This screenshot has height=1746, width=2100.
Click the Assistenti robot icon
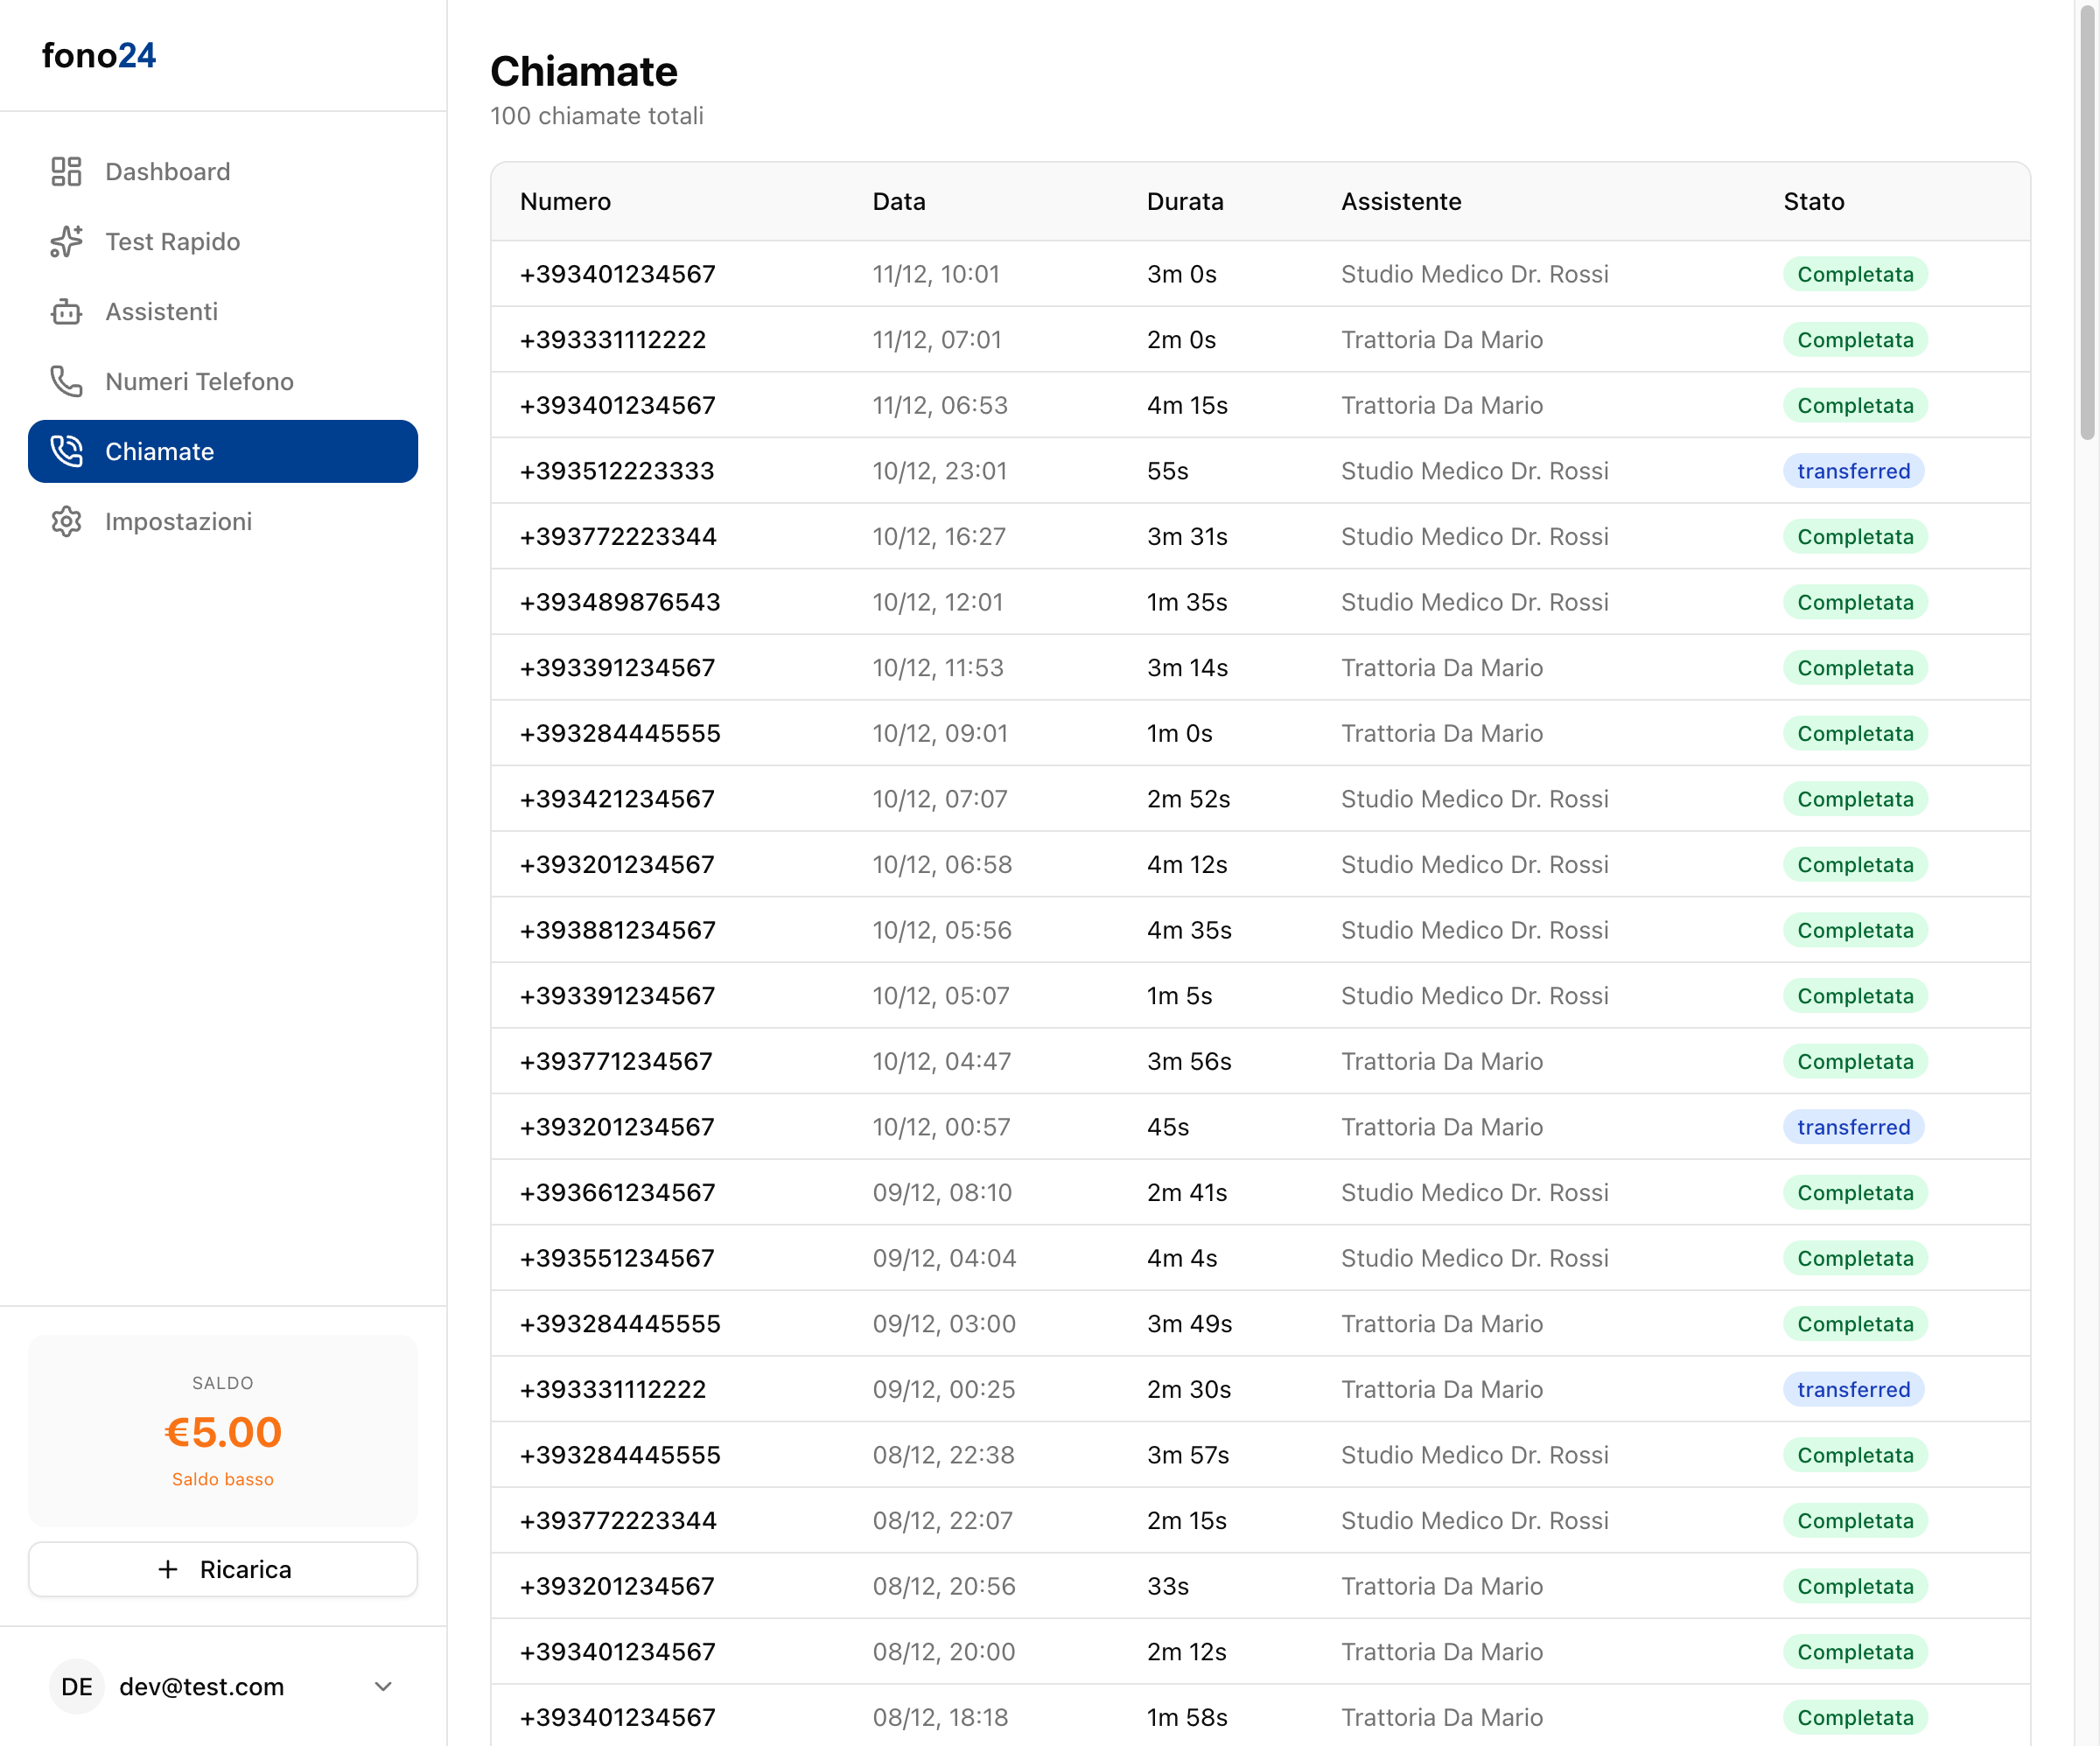pyautogui.click(x=66, y=311)
